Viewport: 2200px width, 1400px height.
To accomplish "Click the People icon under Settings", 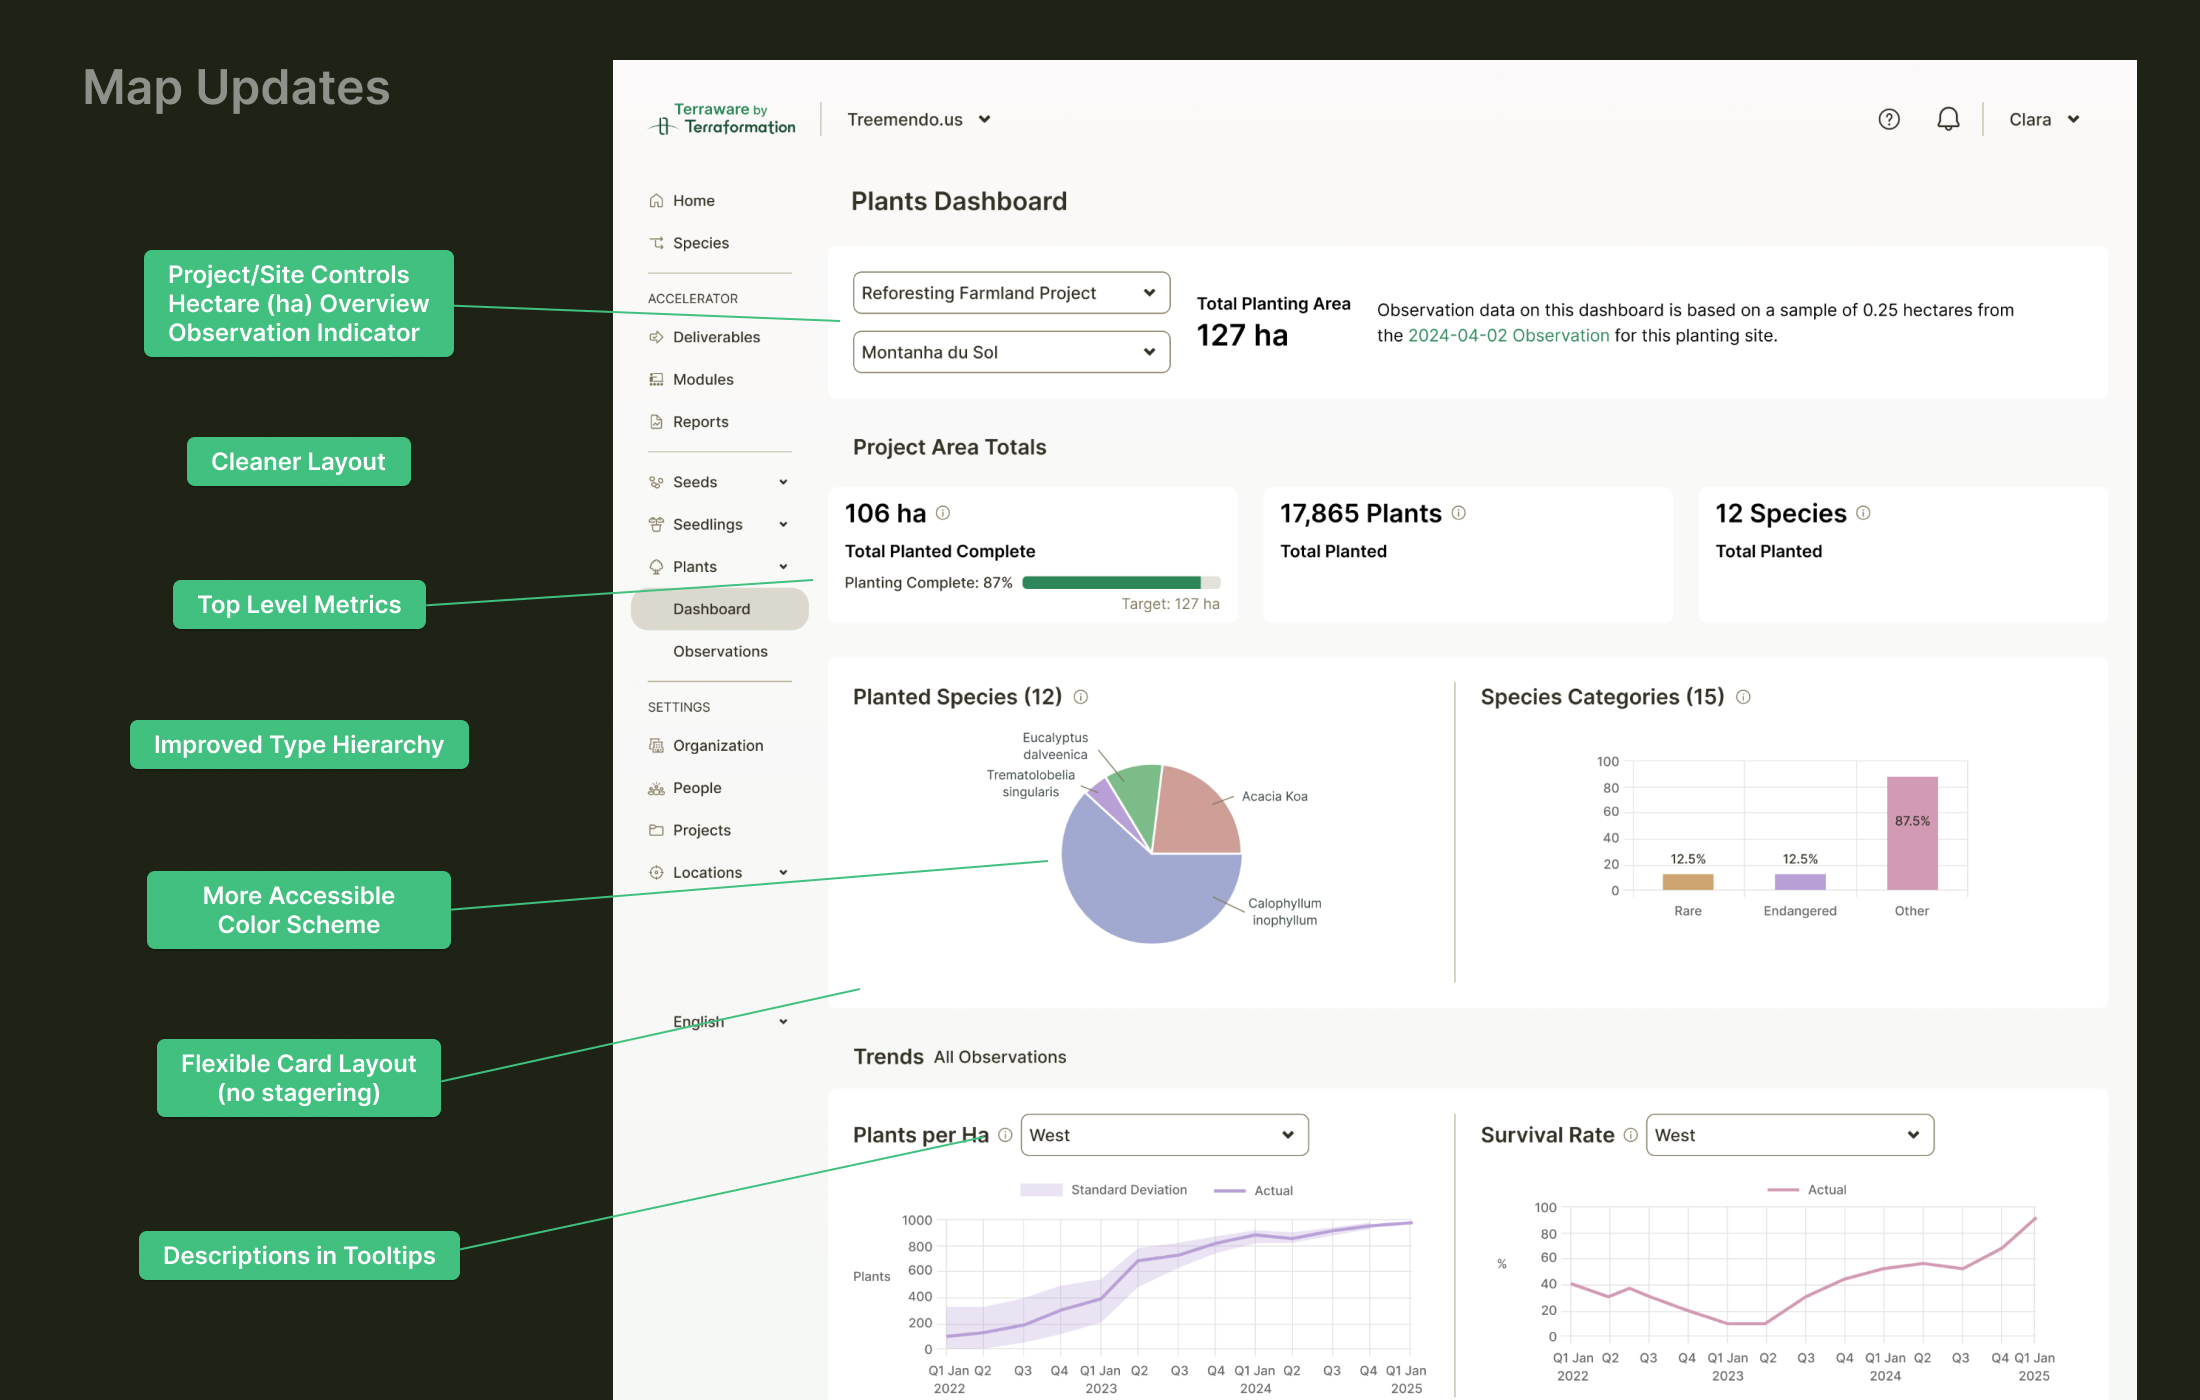I will 657,787.
